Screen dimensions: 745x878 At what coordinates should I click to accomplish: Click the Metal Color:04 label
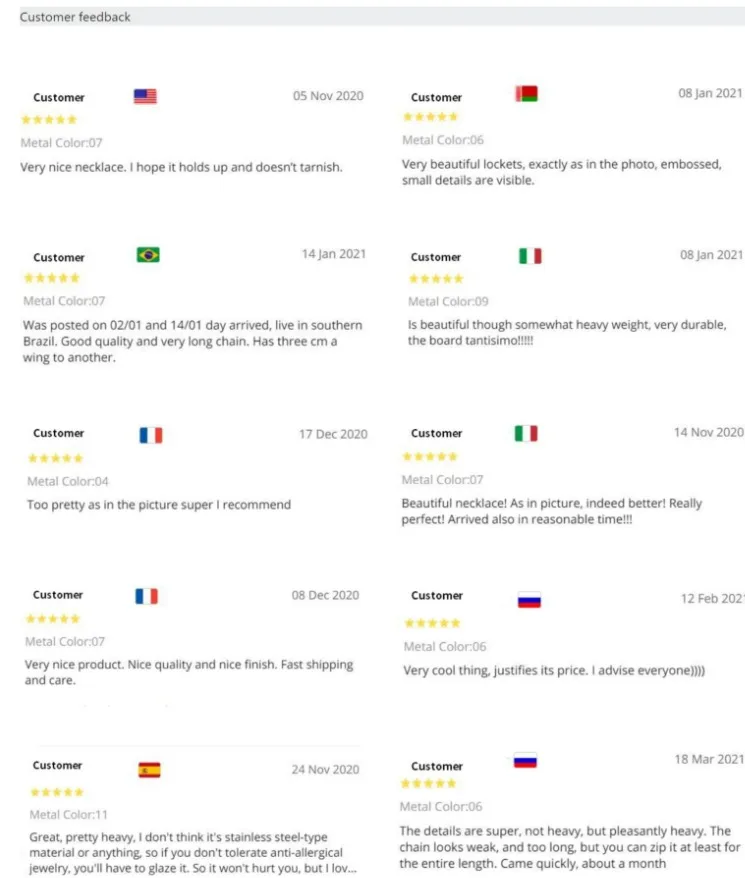tap(68, 481)
